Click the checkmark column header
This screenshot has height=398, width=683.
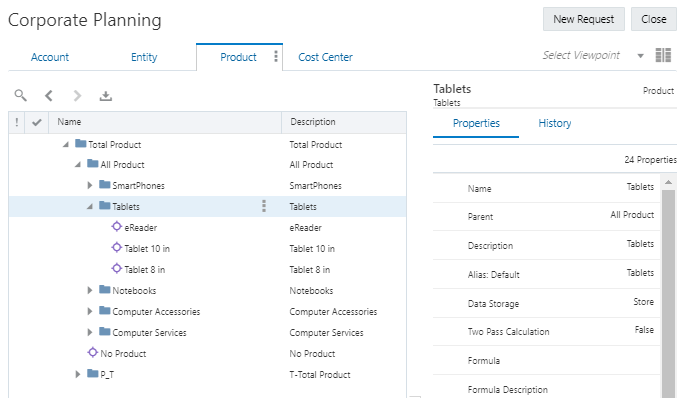pyautogui.click(x=37, y=122)
